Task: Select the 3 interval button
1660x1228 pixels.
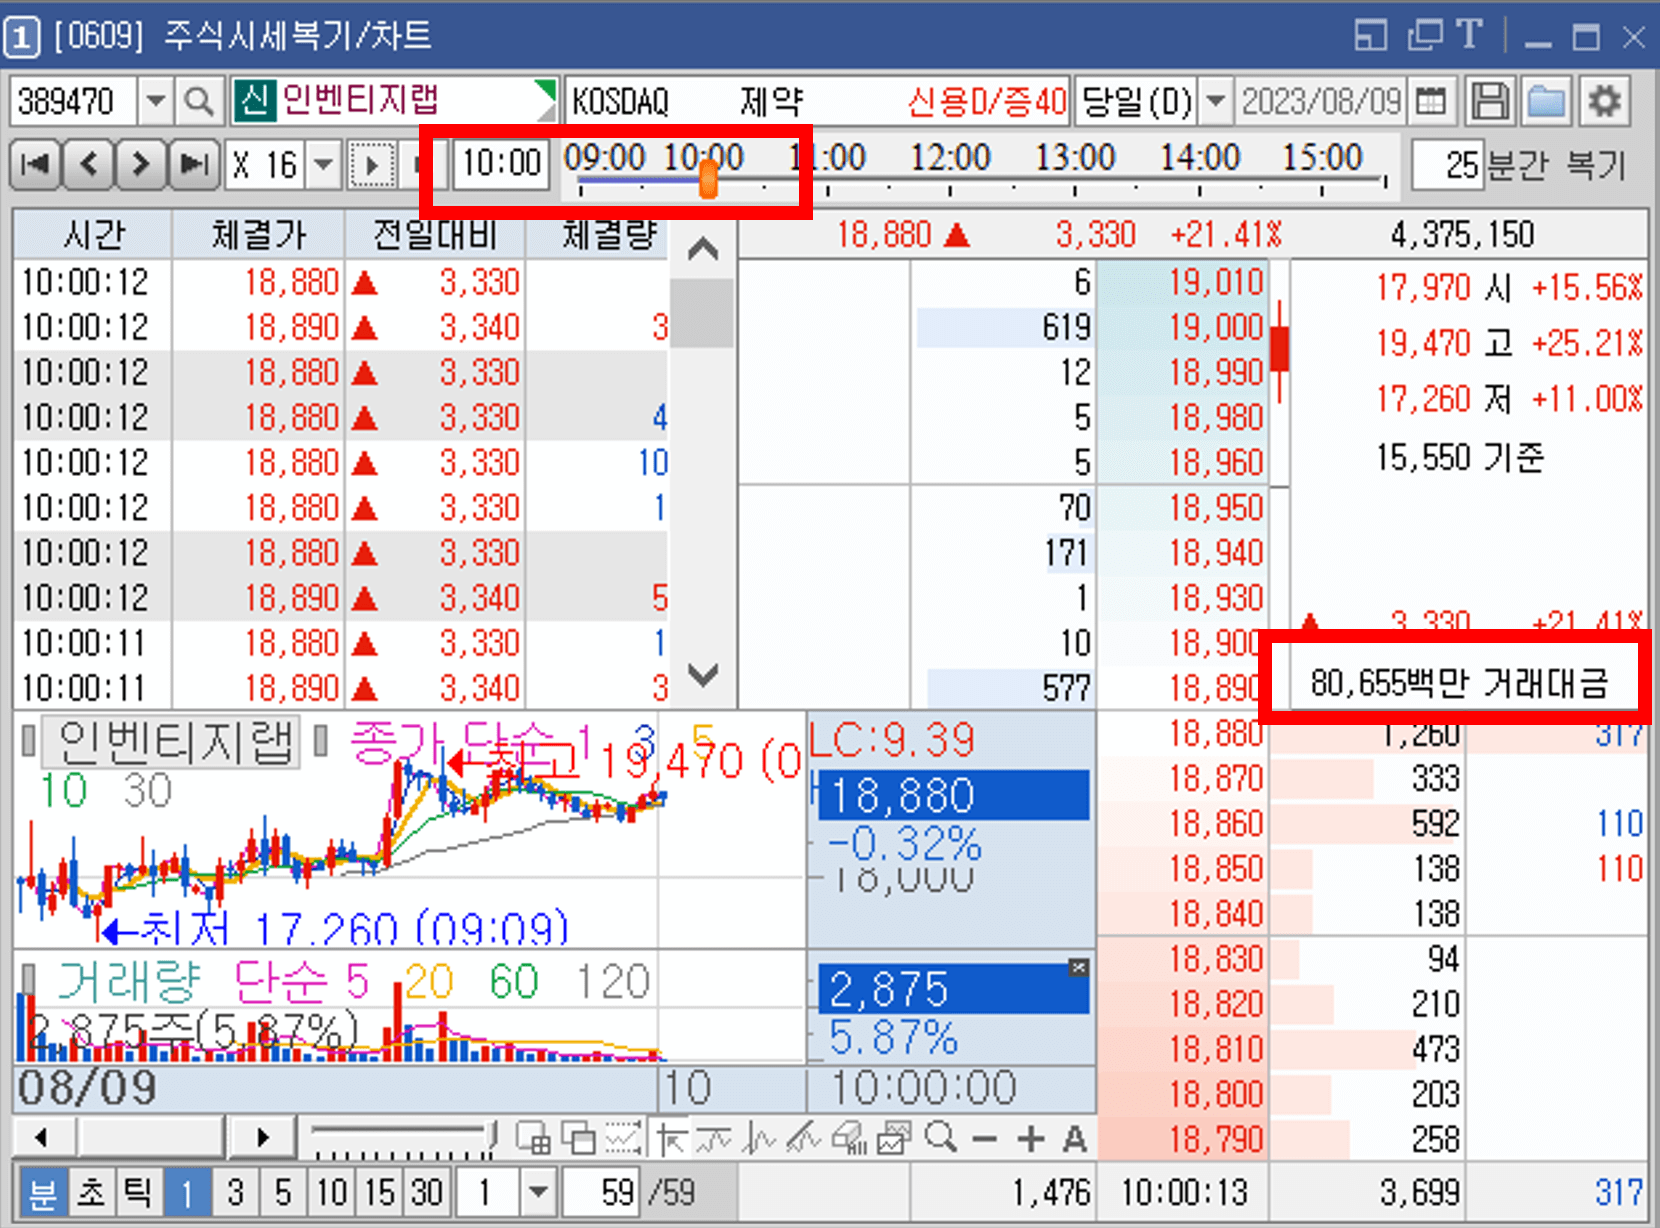Action: tap(235, 1192)
